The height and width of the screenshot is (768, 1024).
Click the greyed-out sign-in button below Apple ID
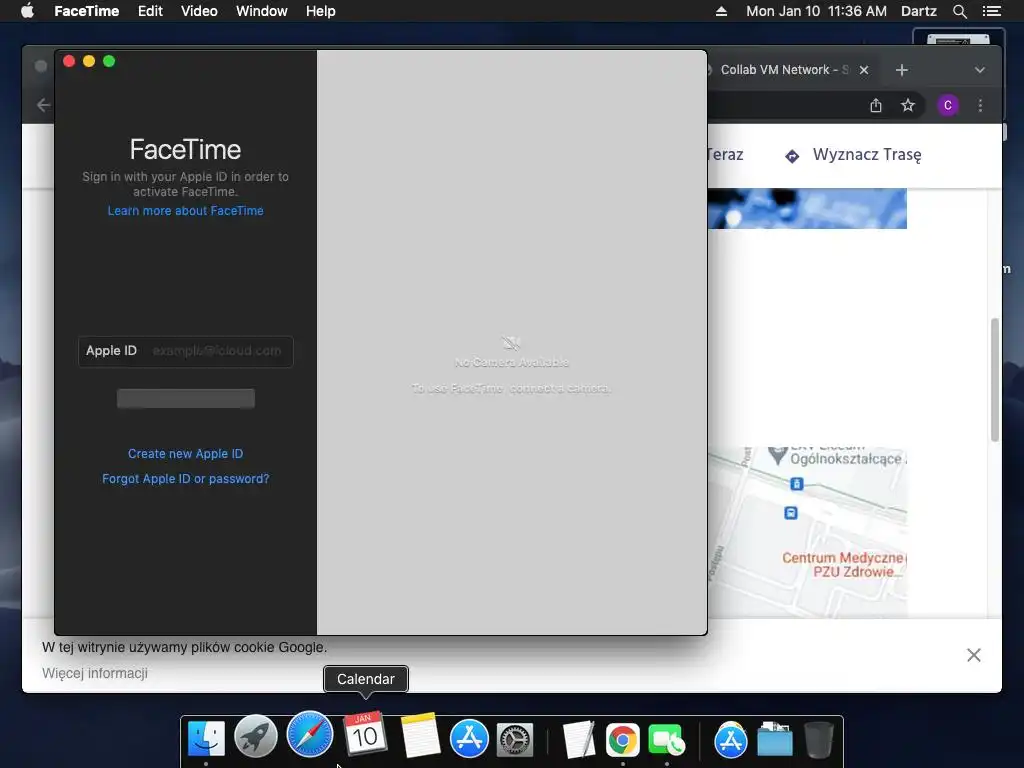coord(185,398)
